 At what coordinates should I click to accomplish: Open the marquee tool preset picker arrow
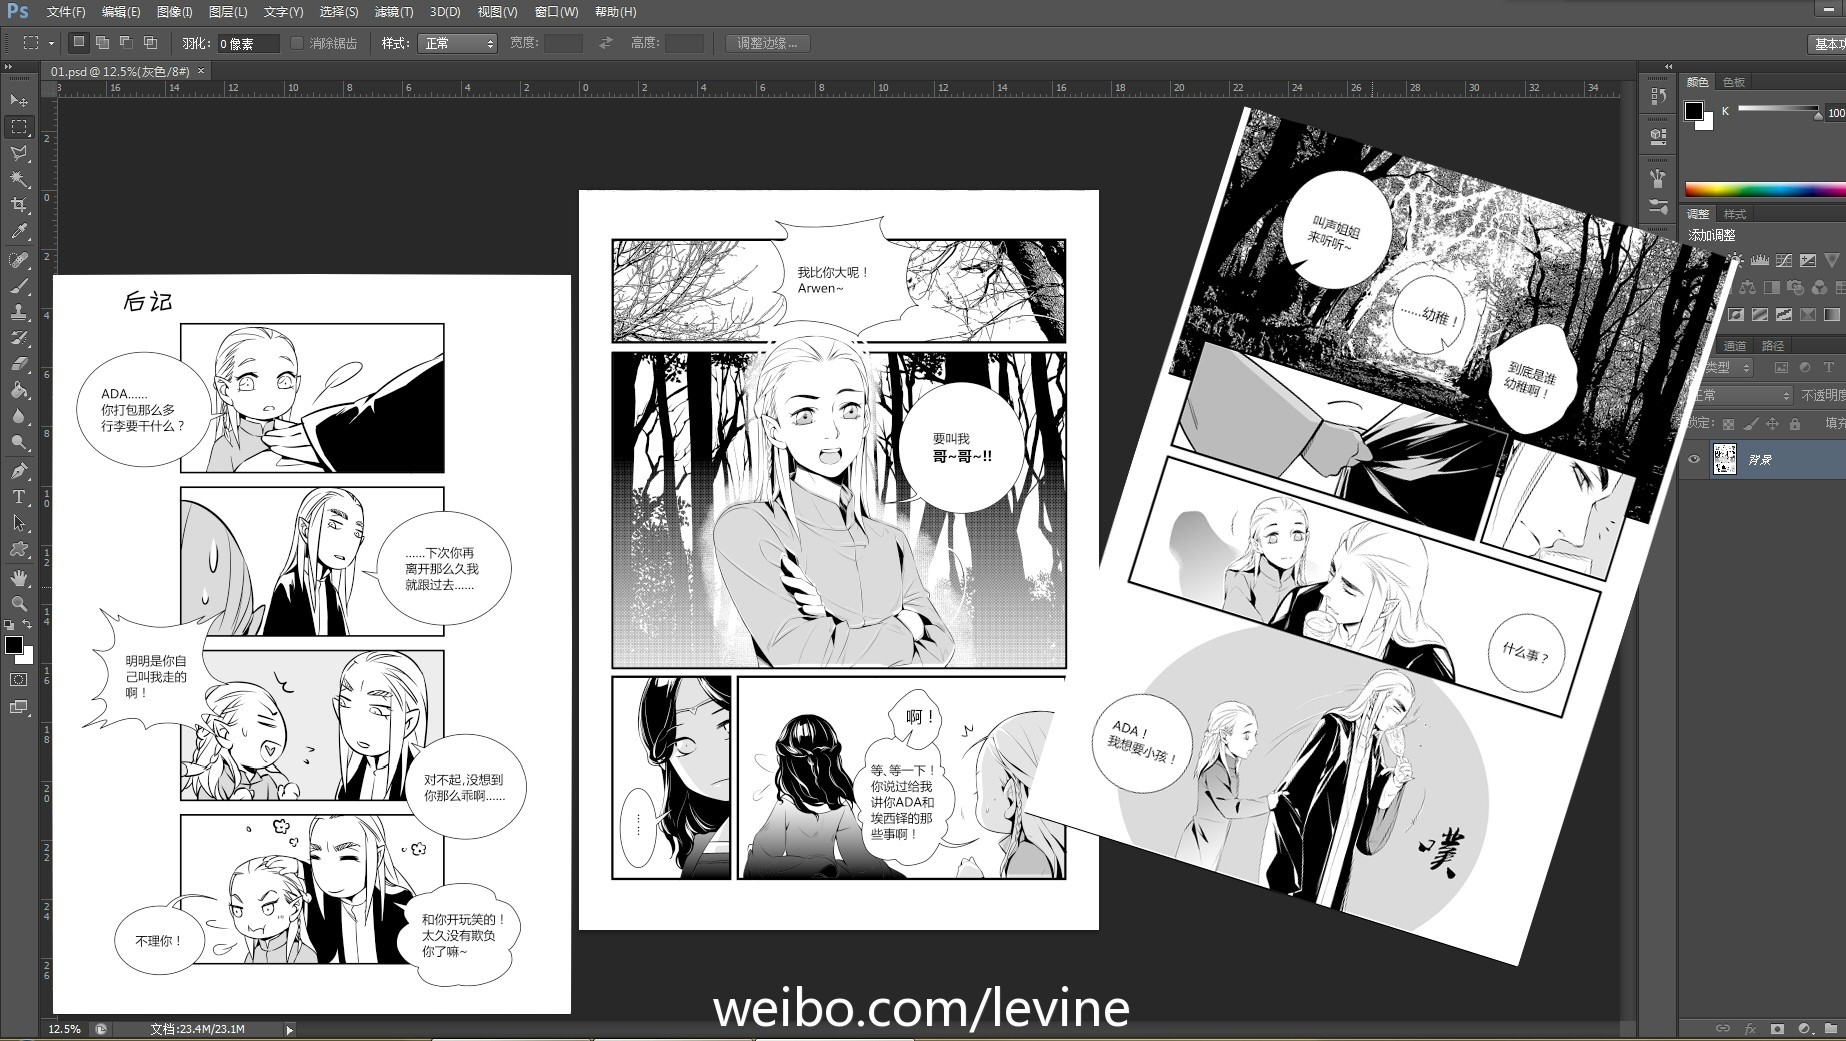click(51, 43)
